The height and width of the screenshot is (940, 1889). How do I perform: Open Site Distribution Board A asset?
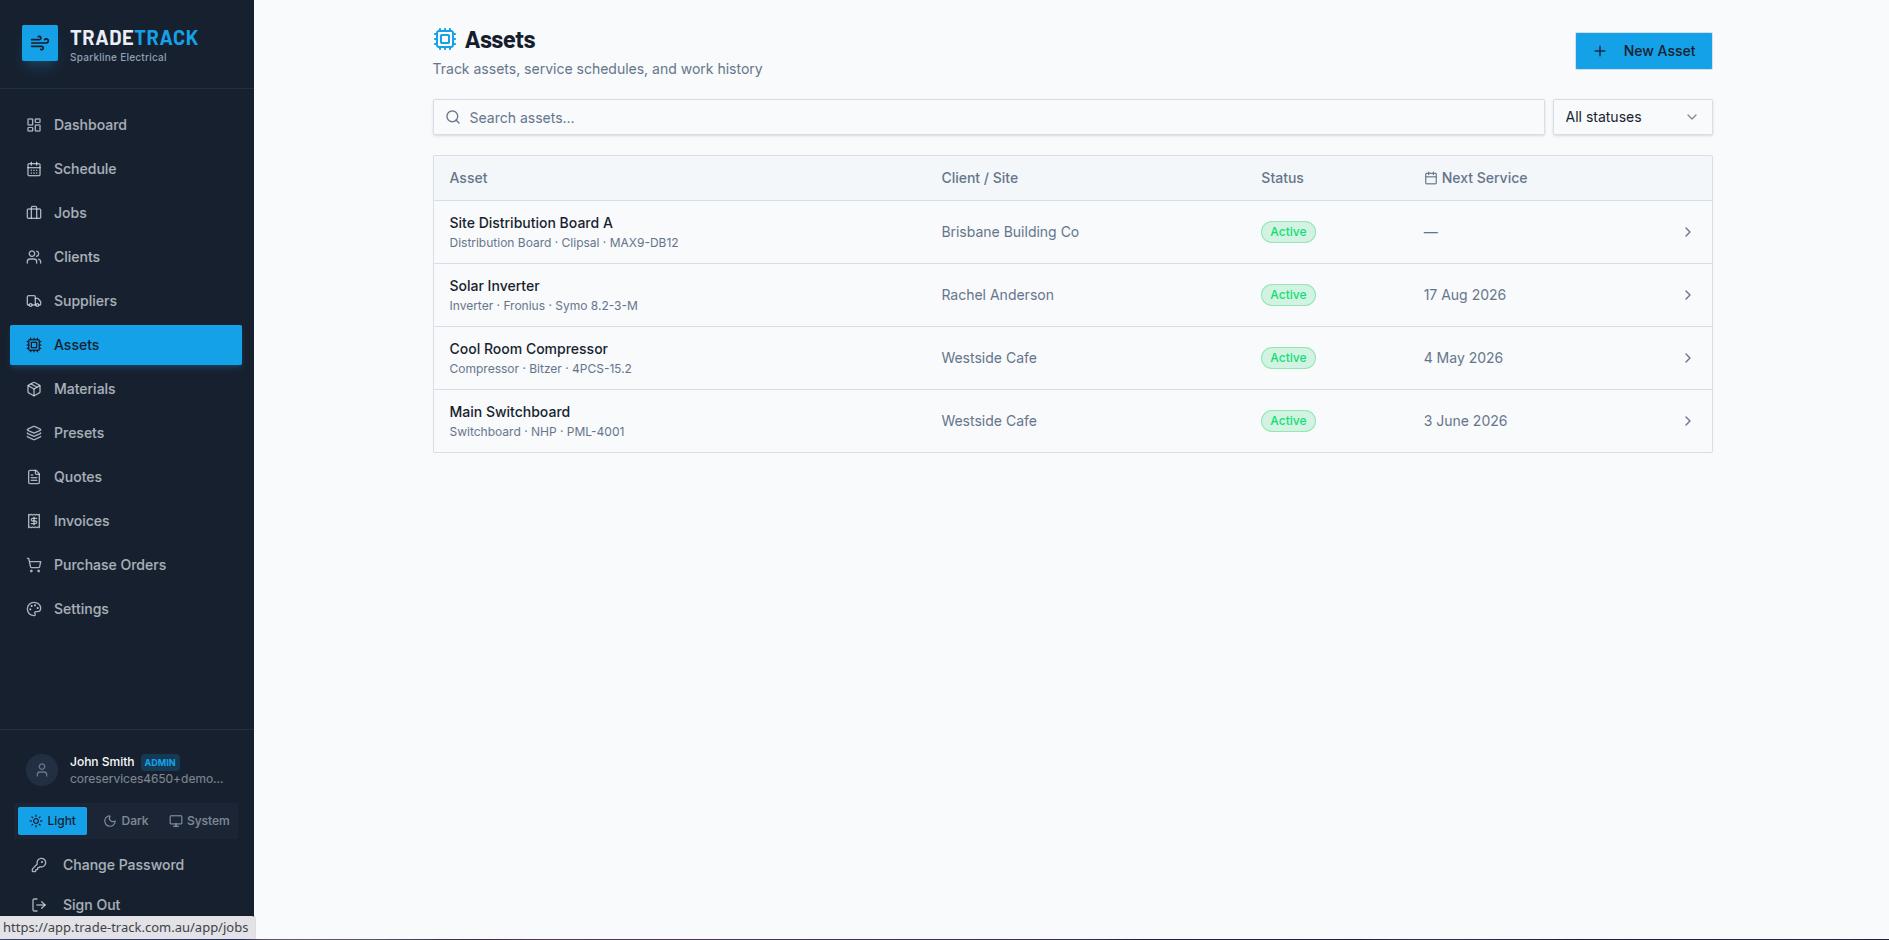coord(1072,232)
